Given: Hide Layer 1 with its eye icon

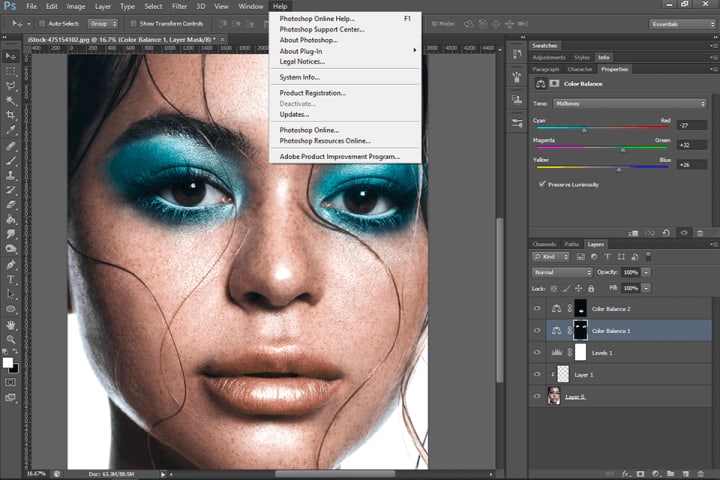Looking at the screenshot, I should tap(537, 374).
